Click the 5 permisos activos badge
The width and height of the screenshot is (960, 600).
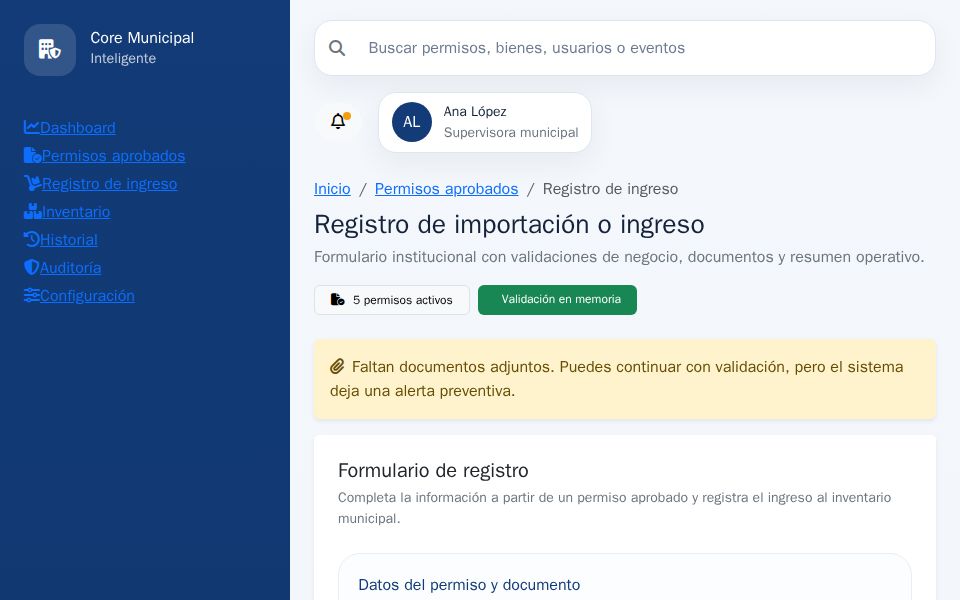coord(392,300)
